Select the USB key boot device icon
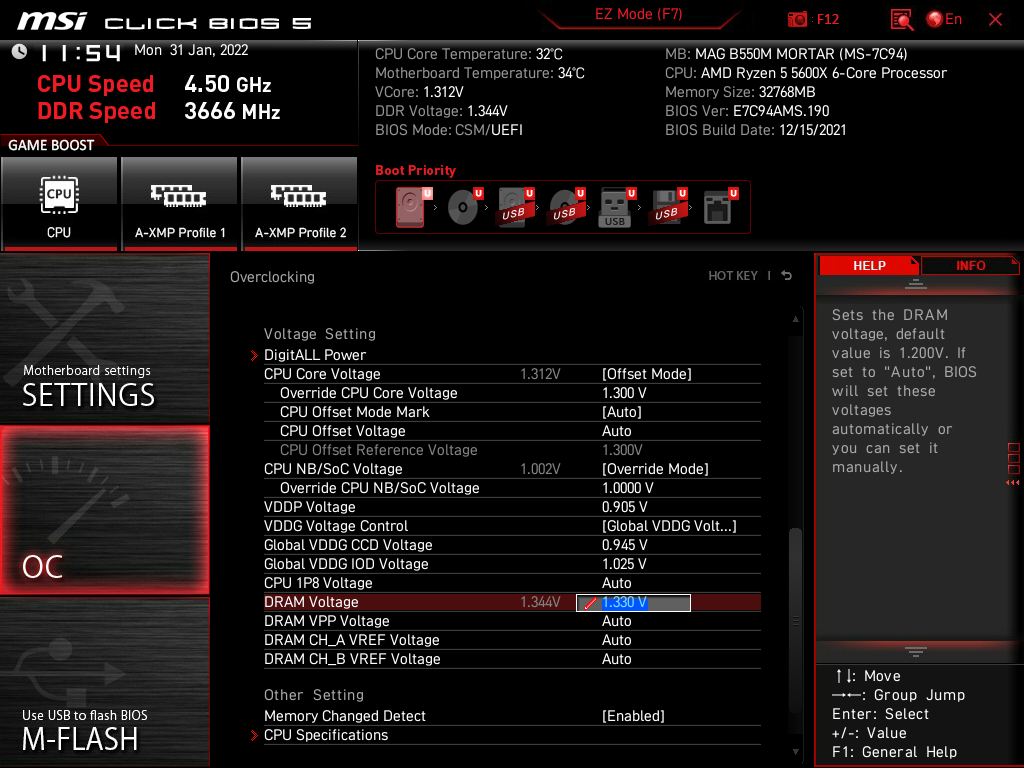Screen dimensions: 1024x768 tap(616, 207)
